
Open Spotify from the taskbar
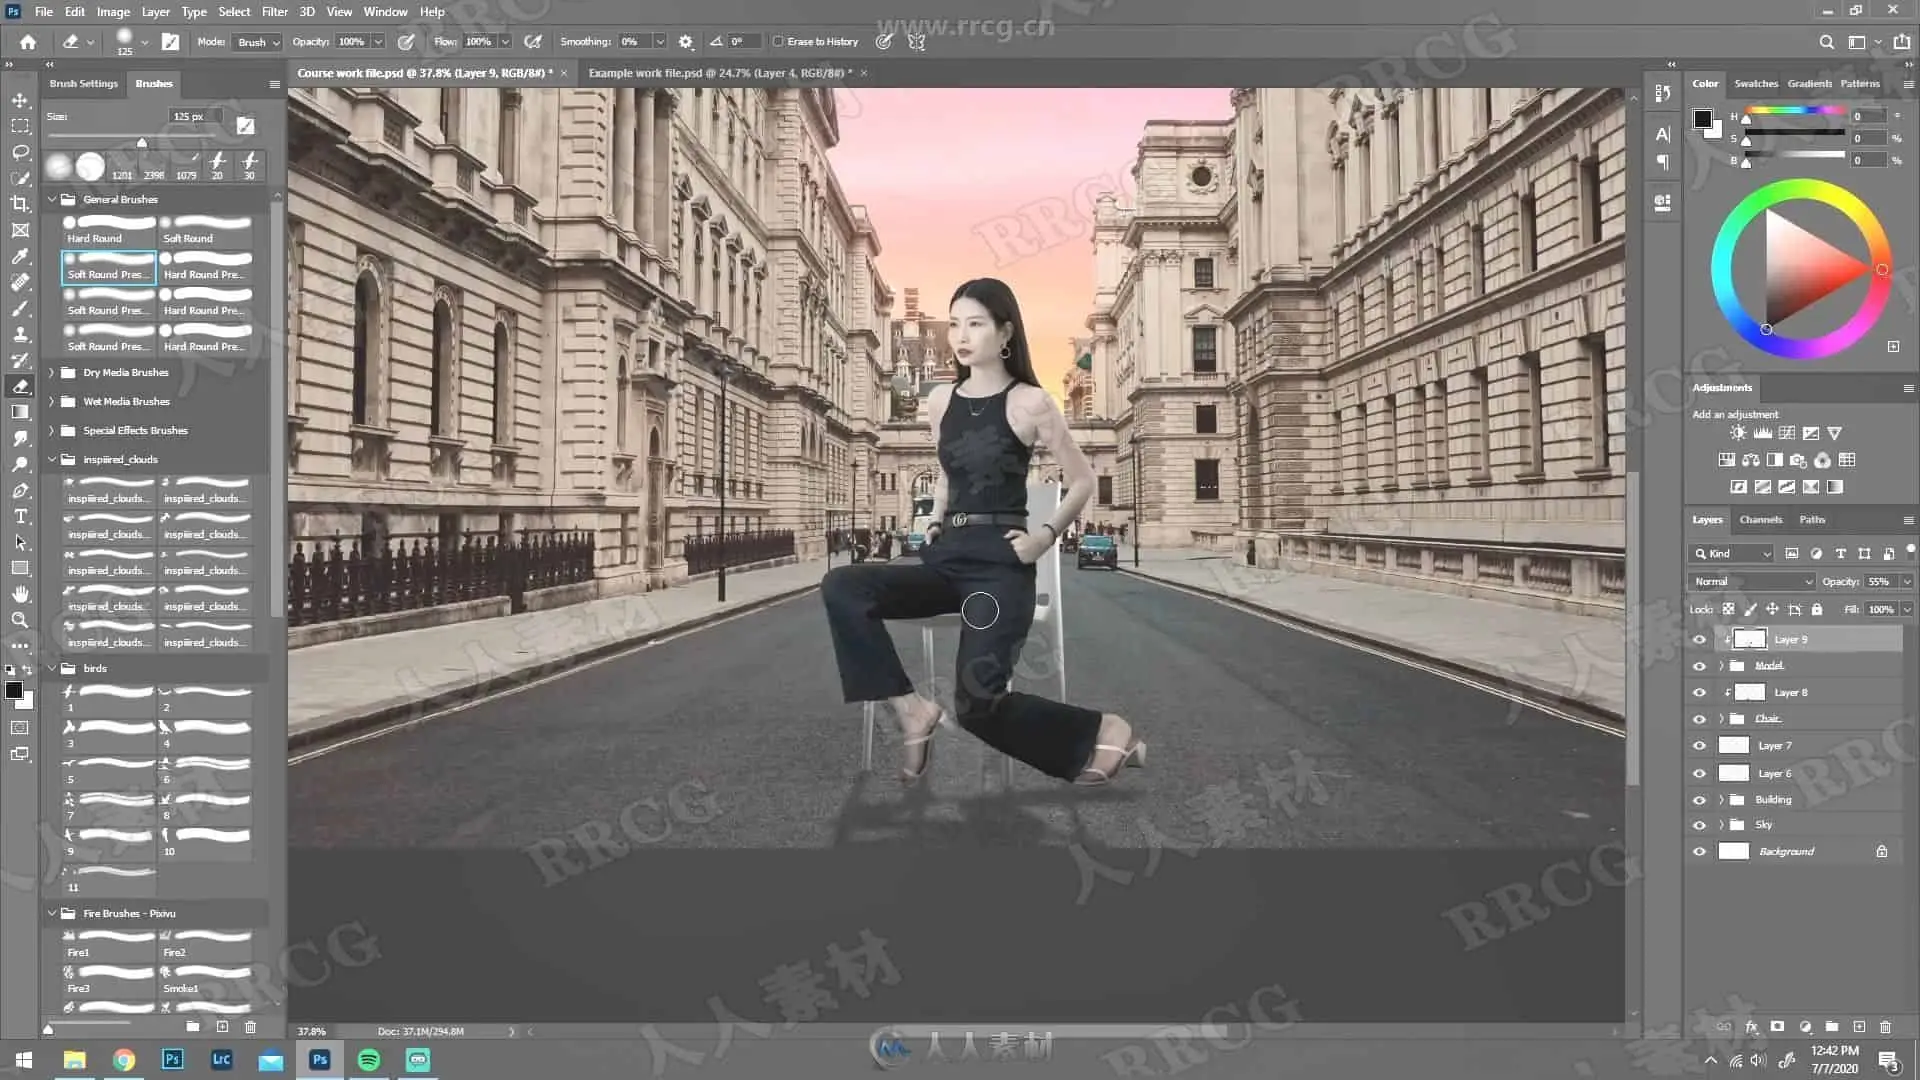[368, 1060]
